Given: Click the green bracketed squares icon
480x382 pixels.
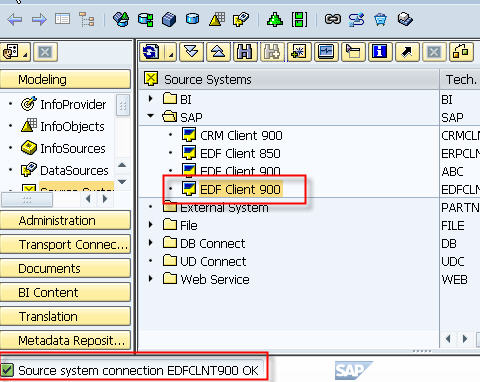Looking at the screenshot, I should point(299,19).
